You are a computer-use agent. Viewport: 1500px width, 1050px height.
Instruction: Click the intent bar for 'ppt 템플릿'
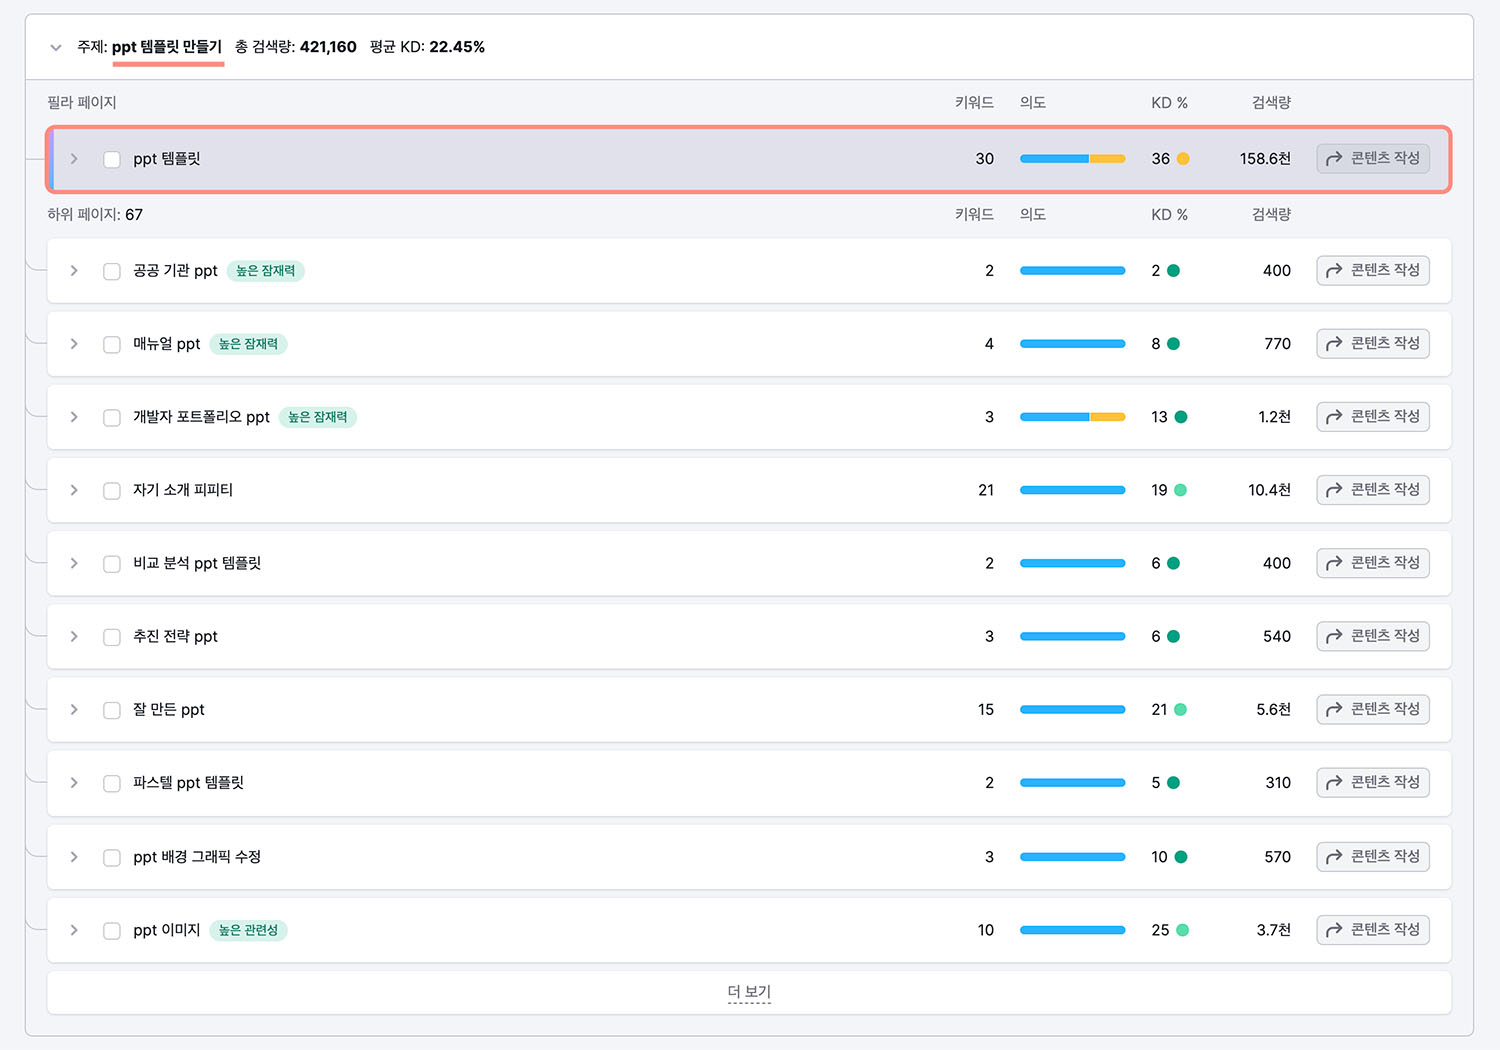point(1073,159)
